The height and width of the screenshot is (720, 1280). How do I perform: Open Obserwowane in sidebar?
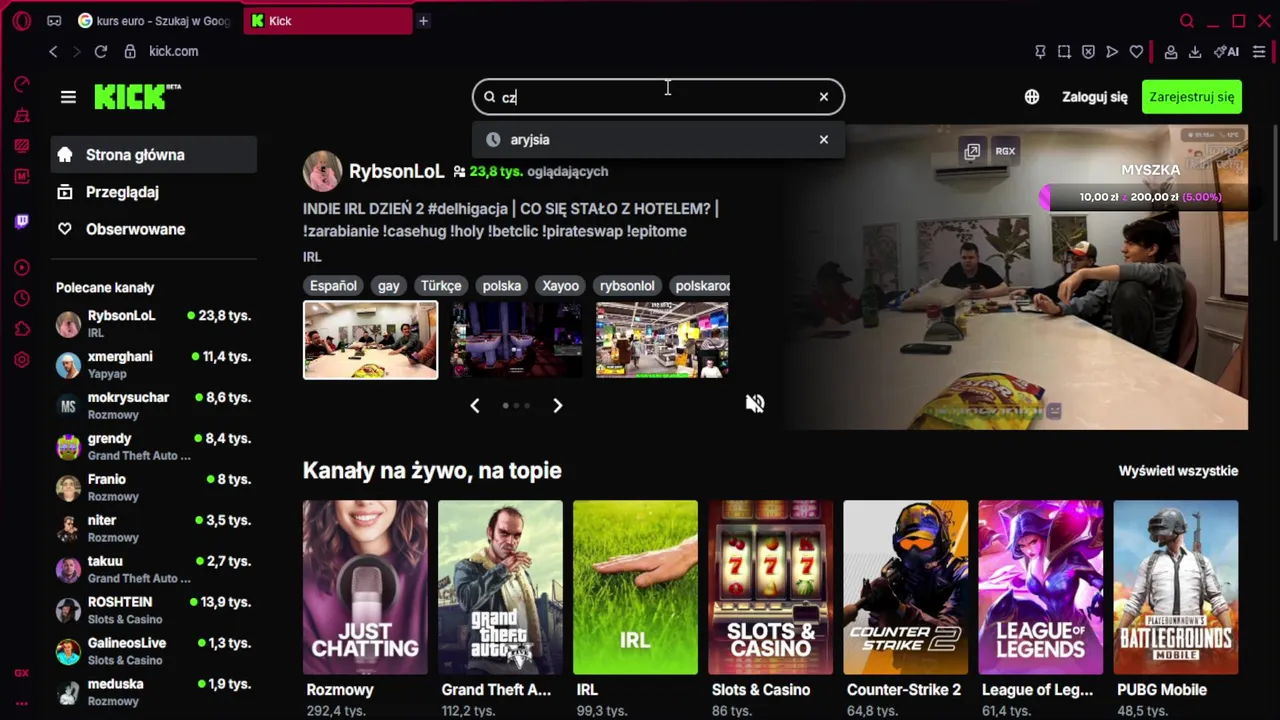[x=153, y=229]
